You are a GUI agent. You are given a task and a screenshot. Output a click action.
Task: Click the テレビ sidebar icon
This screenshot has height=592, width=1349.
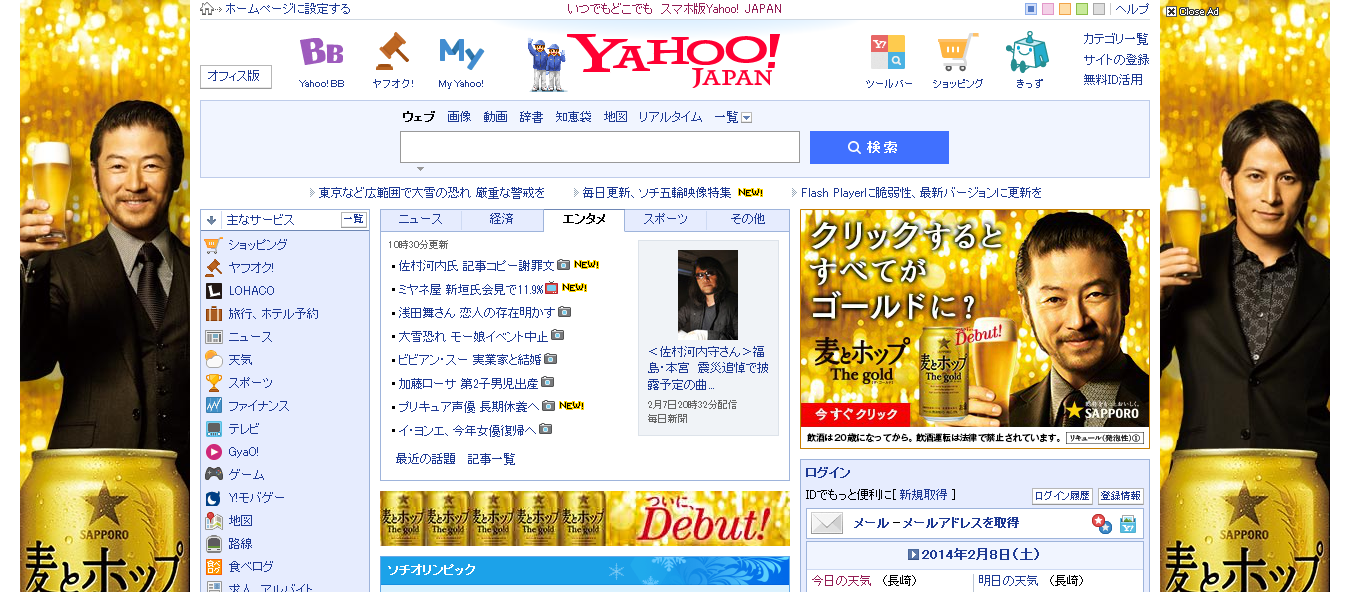pyautogui.click(x=213, y=429)
